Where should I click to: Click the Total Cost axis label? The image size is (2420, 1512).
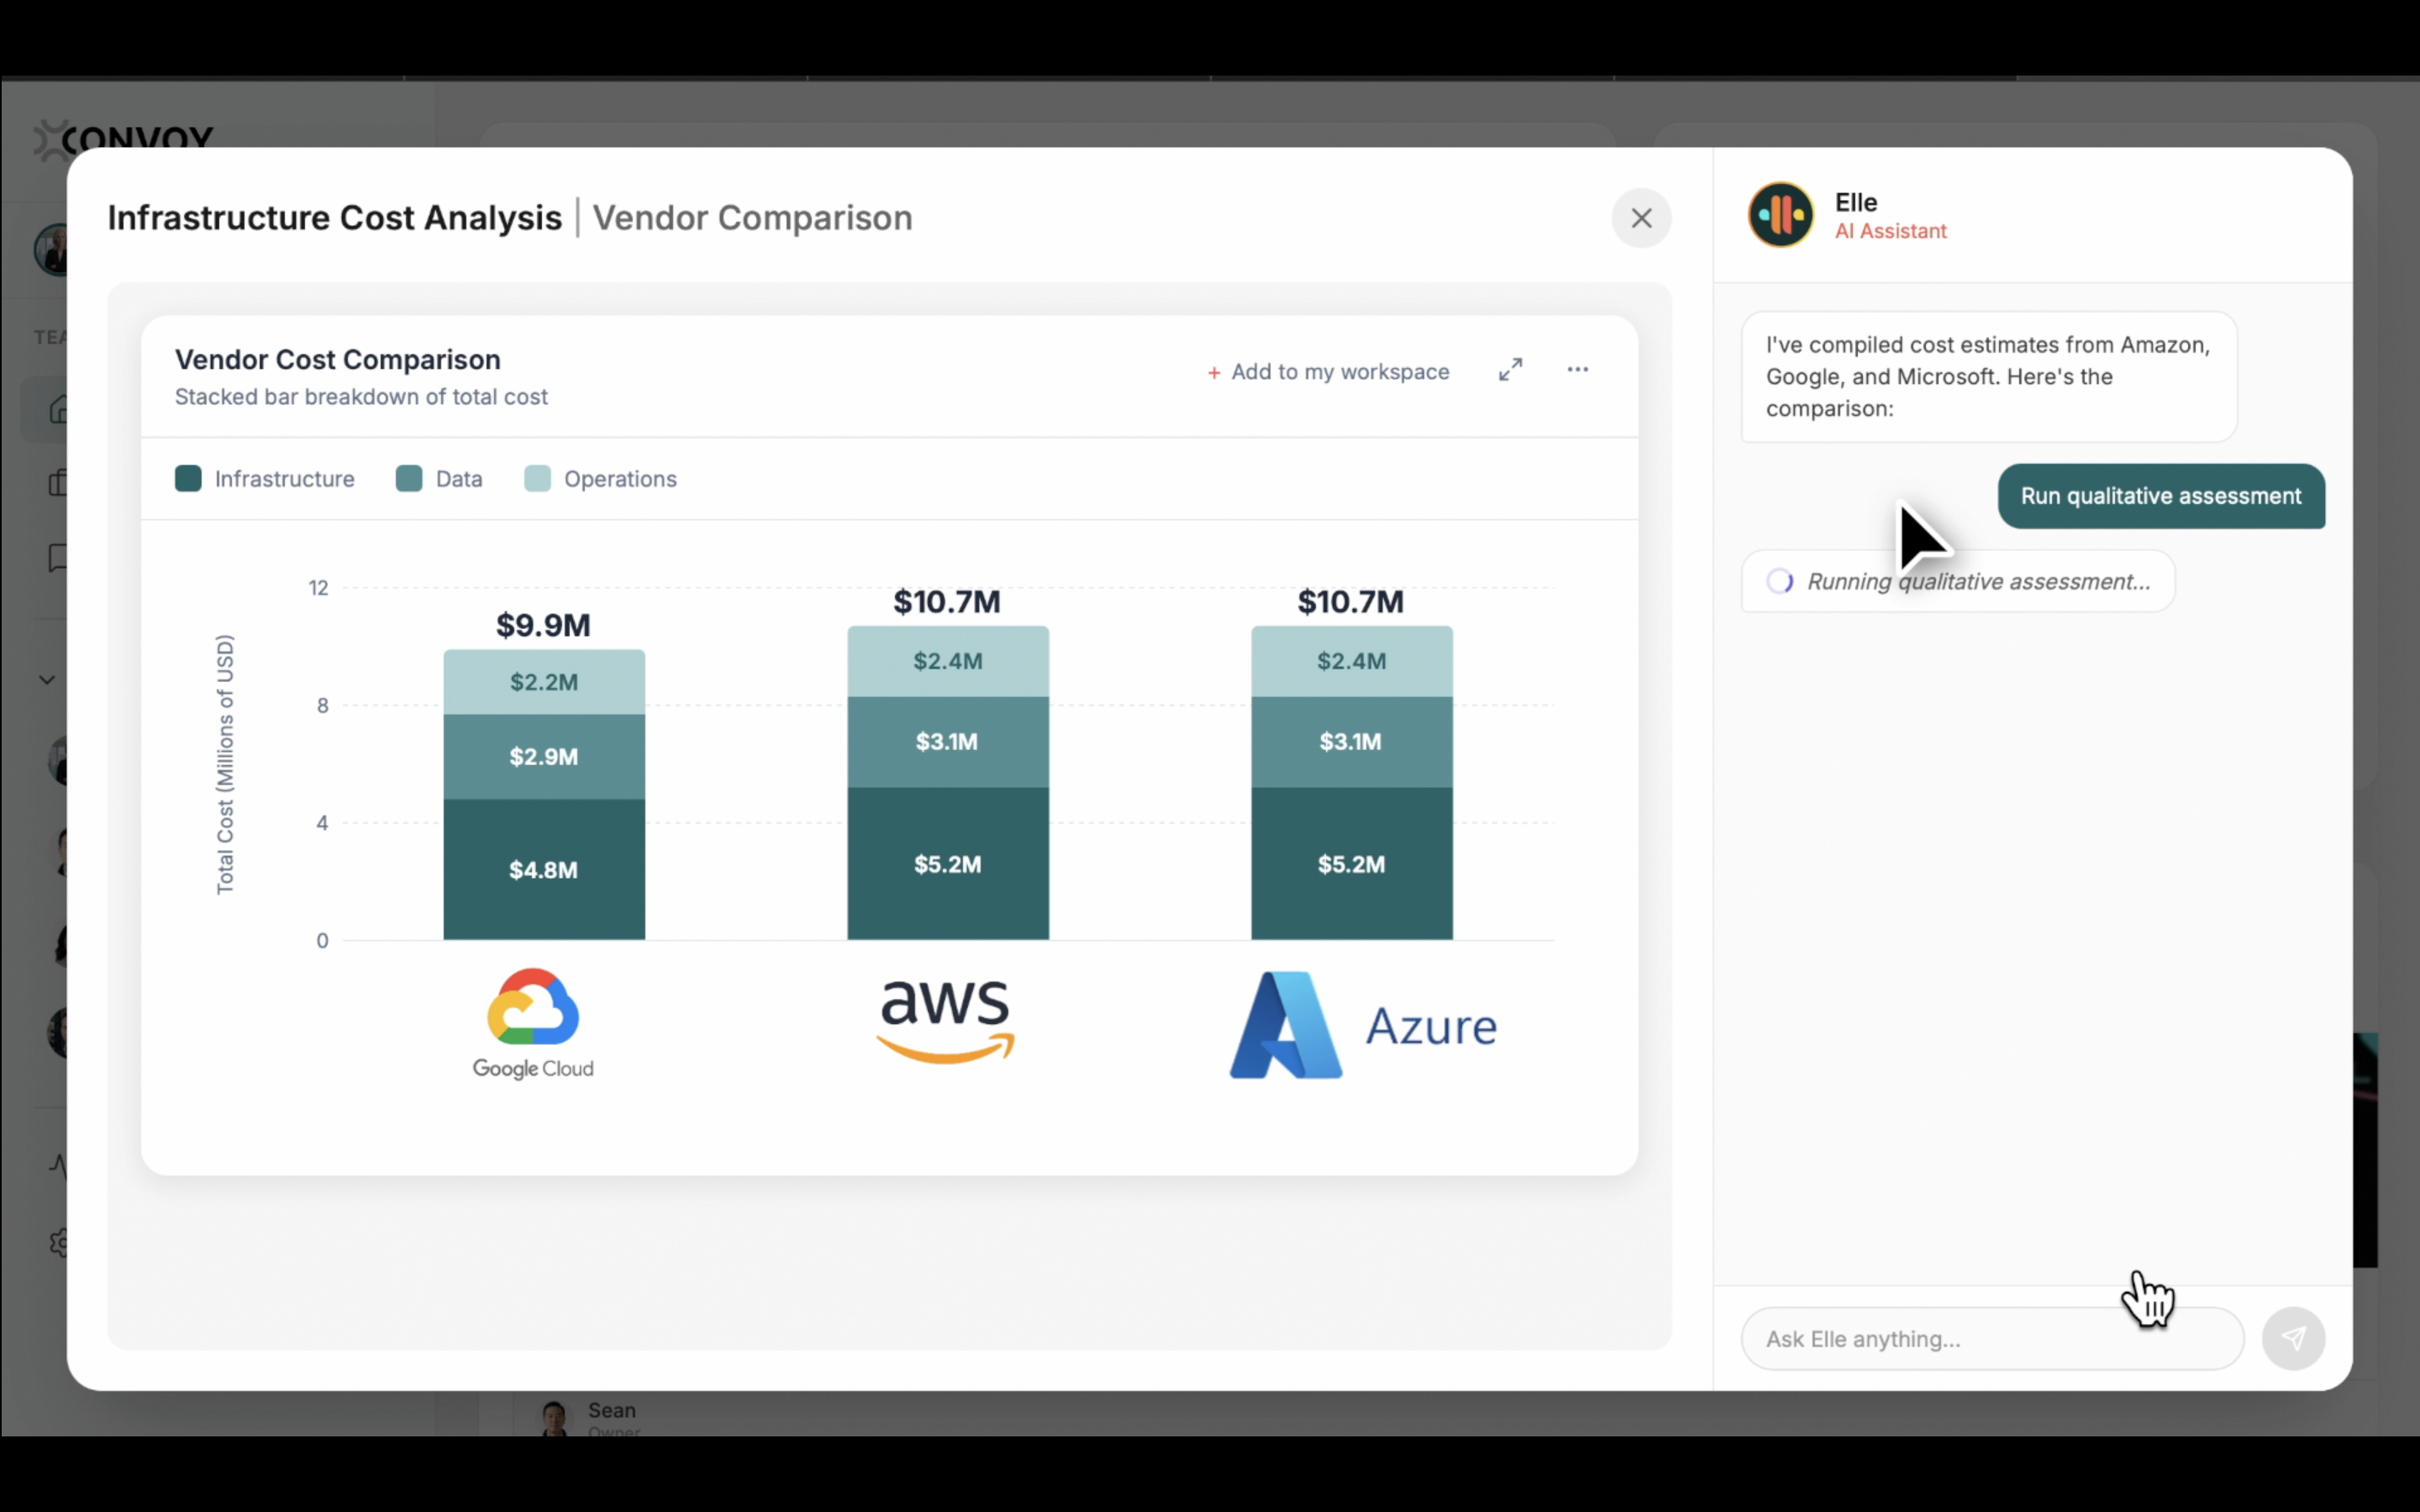coord(225,764)
